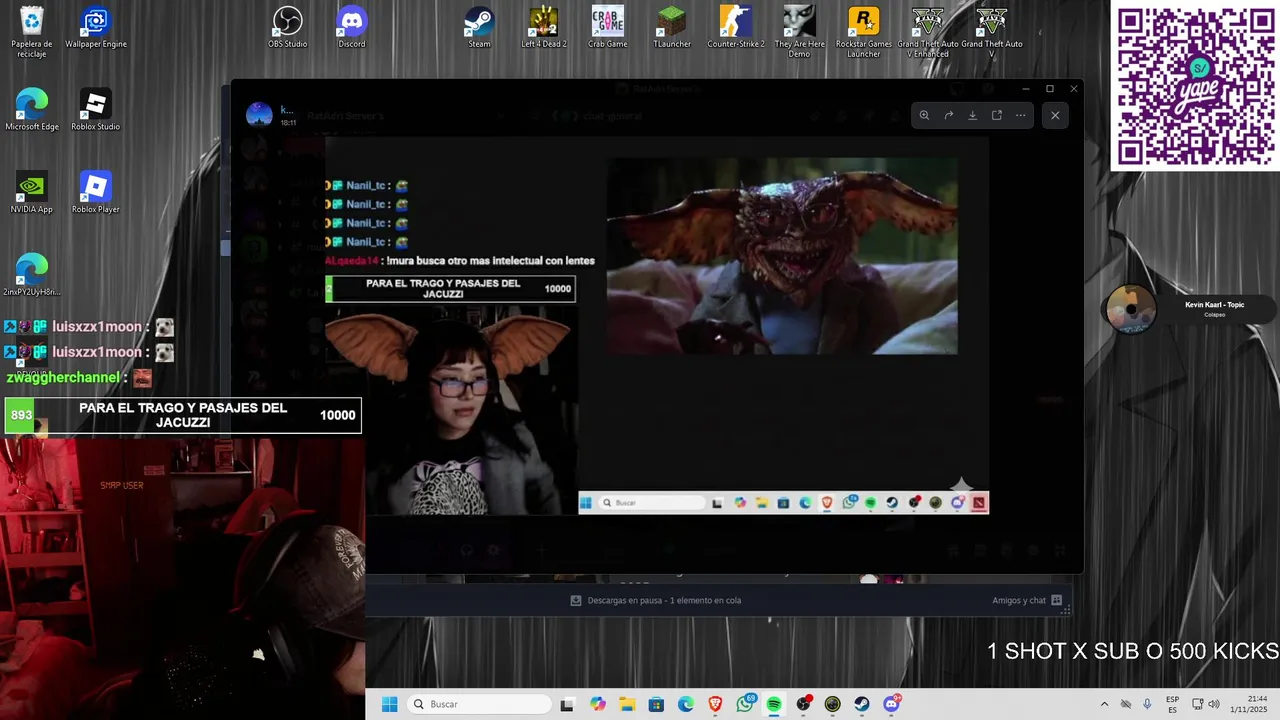The width and height of the screenshot is (1280, 720).
Task: Open image in browser via viewer toolbar
Action: (997, 115)
